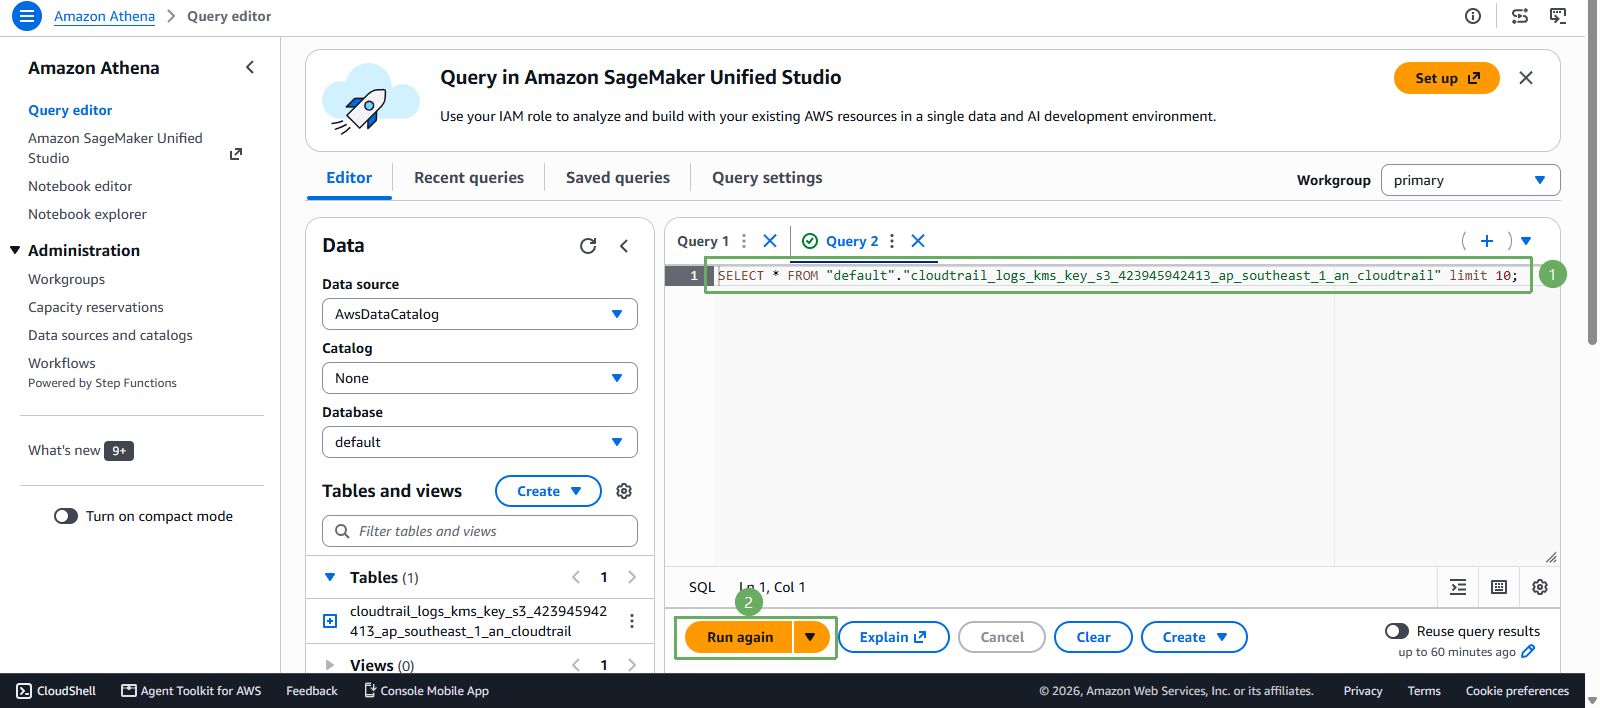Click the Set up button
Image resolution: width=1600 pixels, height=708 pixels.
pyautogui.click(x=1447, y=78)
